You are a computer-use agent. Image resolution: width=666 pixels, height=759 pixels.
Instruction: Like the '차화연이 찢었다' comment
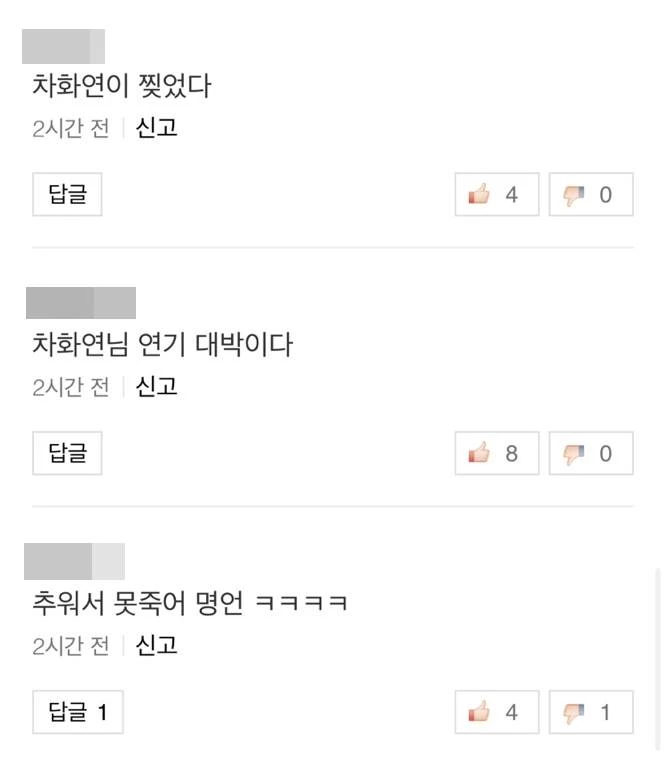pyautogui.click(x=496, y=195)
